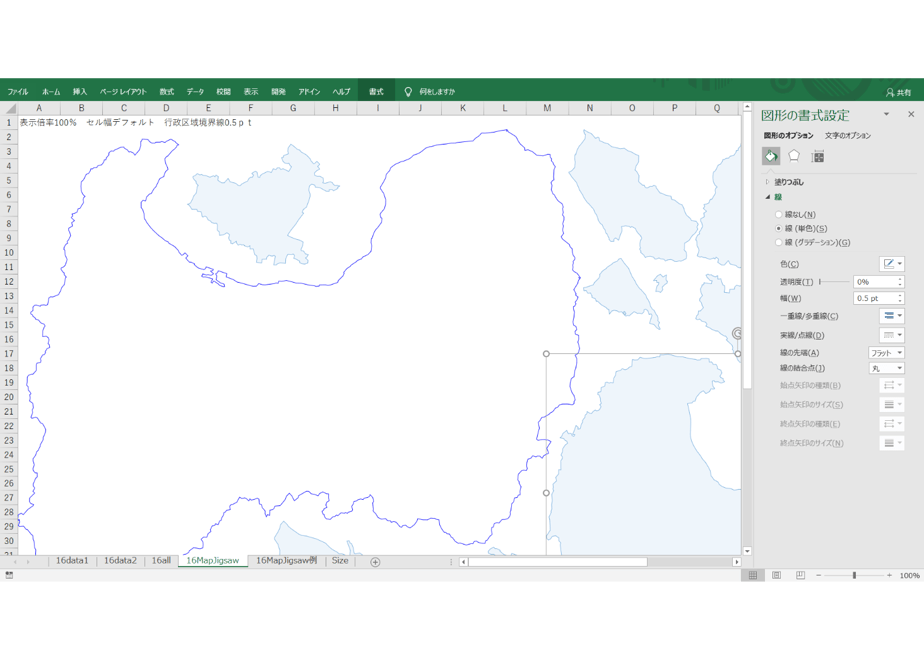This screenshot has height=660, width=924.
Task: Click the Tell me lightbulb icon
Action: [408, 92]
